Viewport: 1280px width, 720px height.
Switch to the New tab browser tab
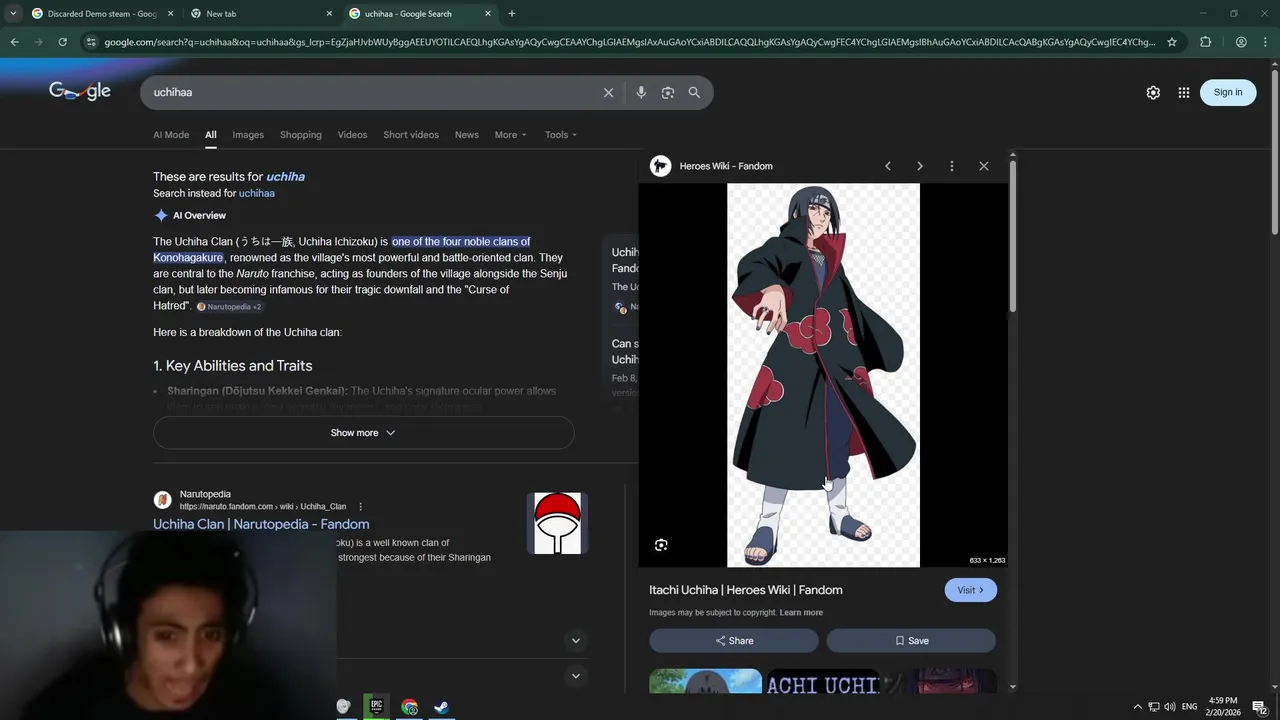pyautogui.click(x=260, y=14)
